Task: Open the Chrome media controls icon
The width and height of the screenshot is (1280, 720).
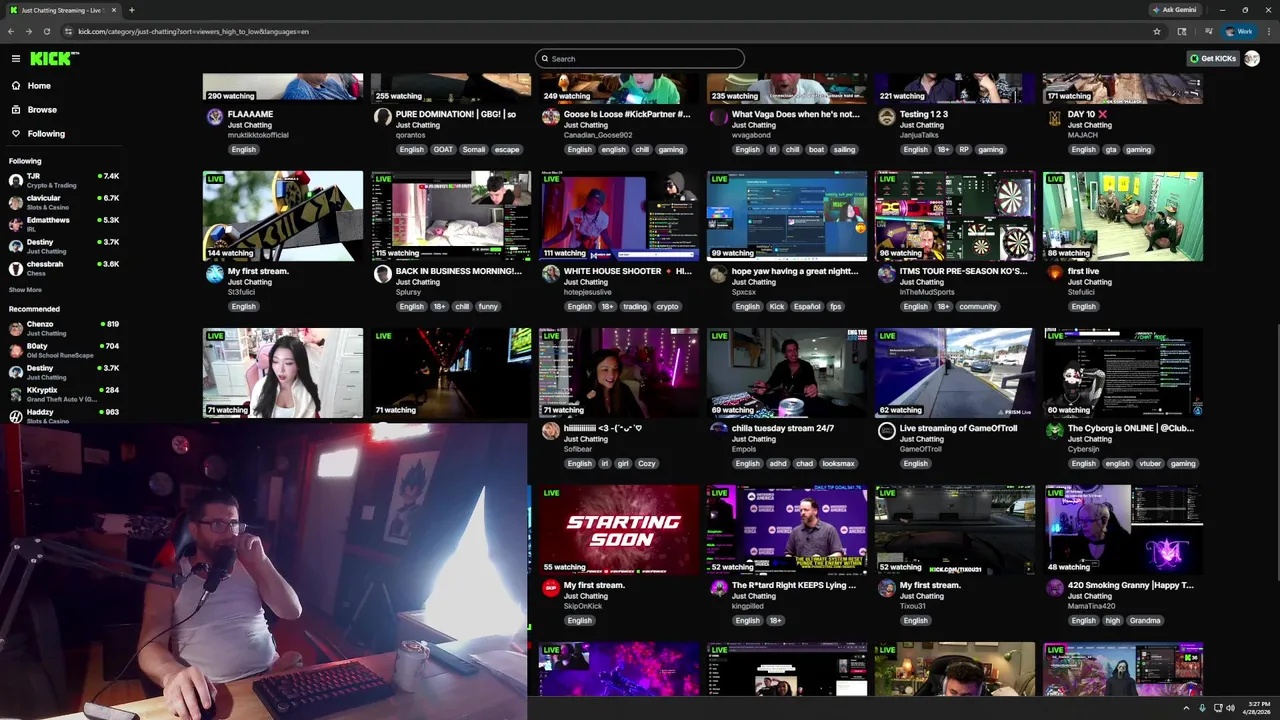Action: click(x=1208, y=31)
